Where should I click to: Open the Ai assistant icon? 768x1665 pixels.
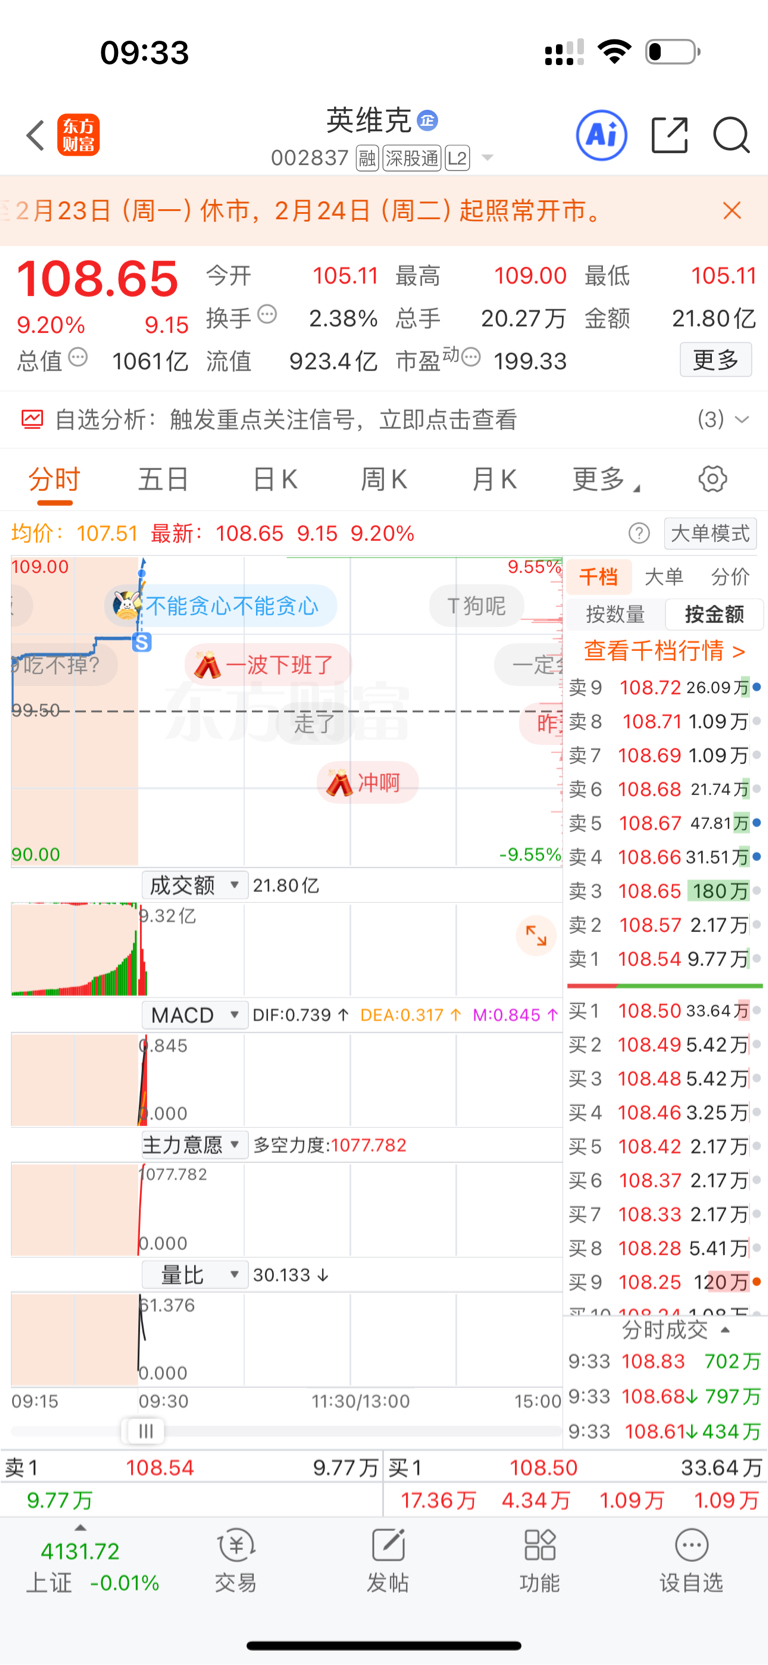tap(602, 135)
